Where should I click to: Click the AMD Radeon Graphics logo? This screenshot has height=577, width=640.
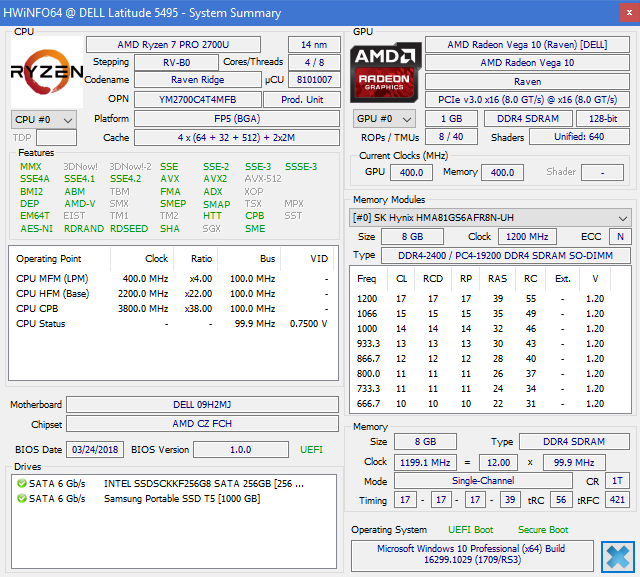tap(385, 73)
